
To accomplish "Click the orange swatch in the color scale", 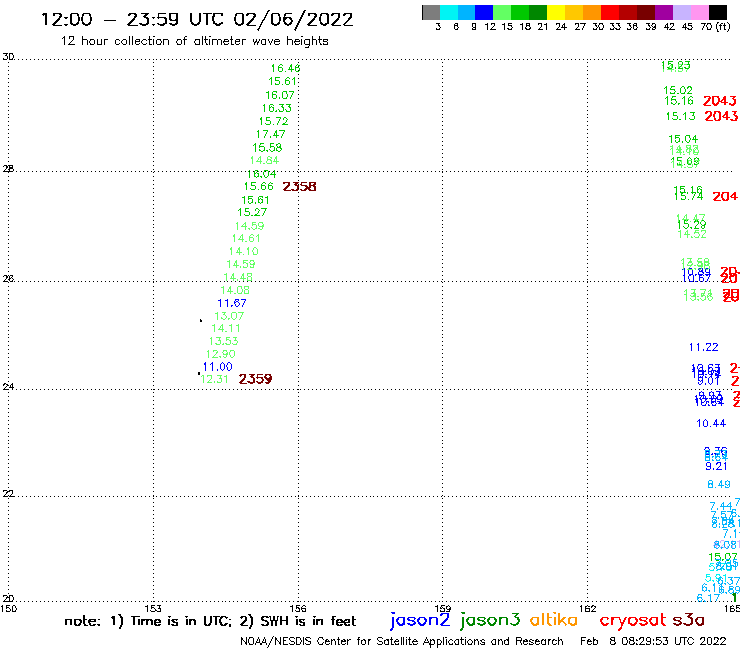I will (x=592, y=12).
